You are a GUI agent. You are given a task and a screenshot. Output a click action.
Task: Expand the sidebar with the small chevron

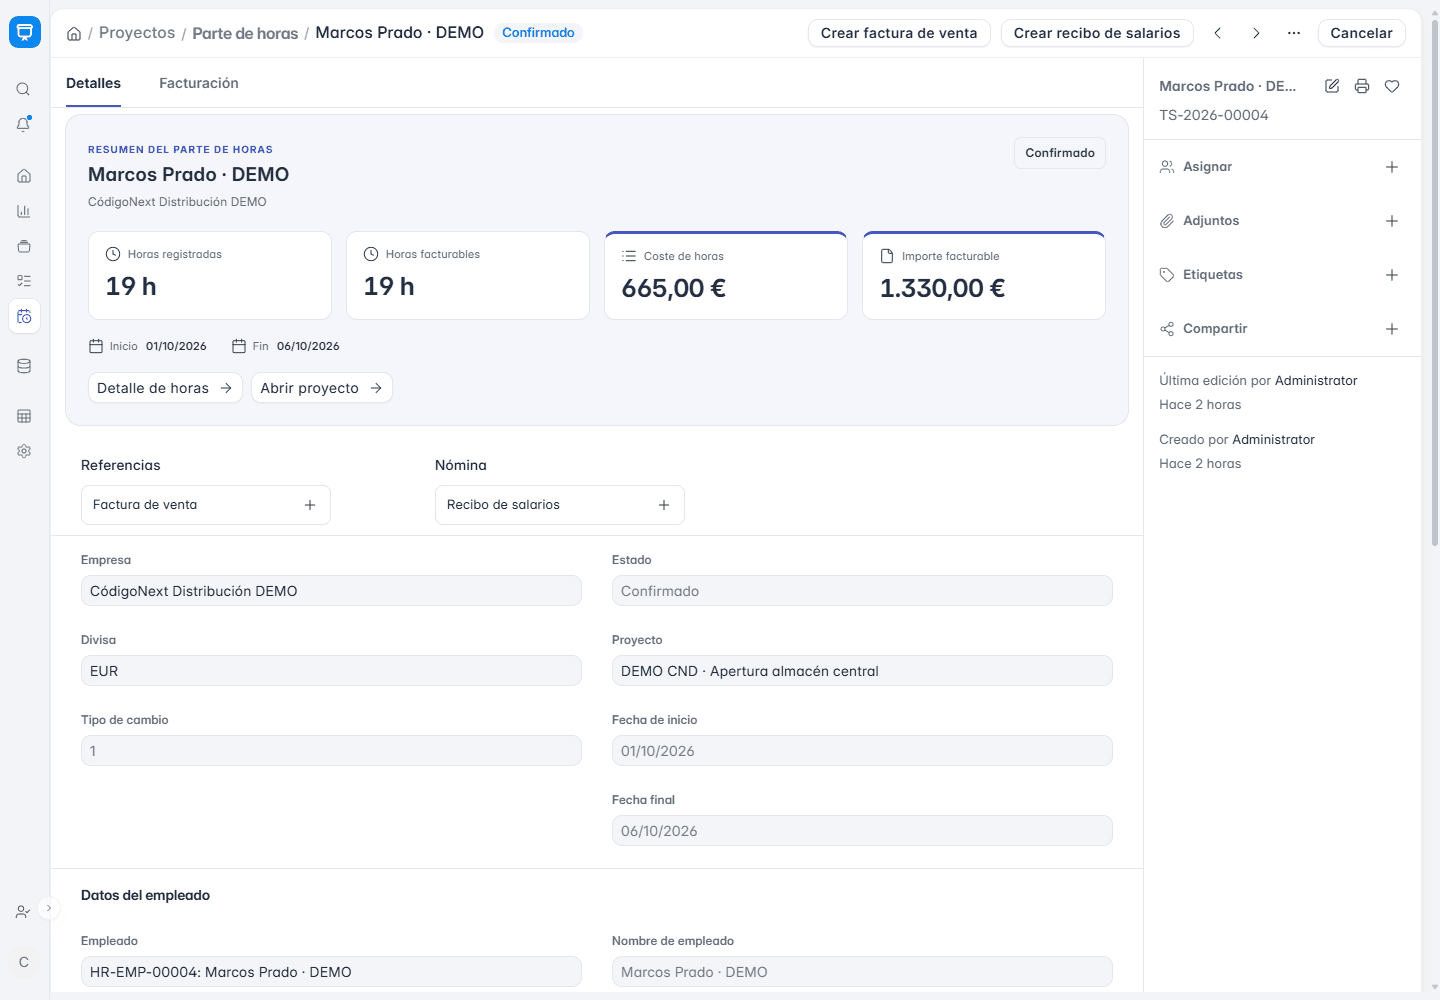[48, 908]
